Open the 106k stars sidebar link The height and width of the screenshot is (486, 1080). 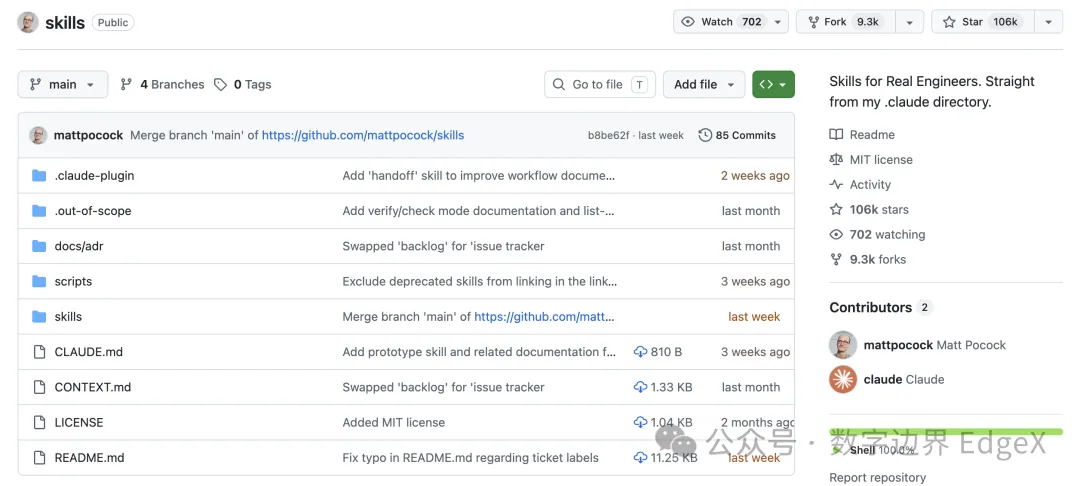869,209
